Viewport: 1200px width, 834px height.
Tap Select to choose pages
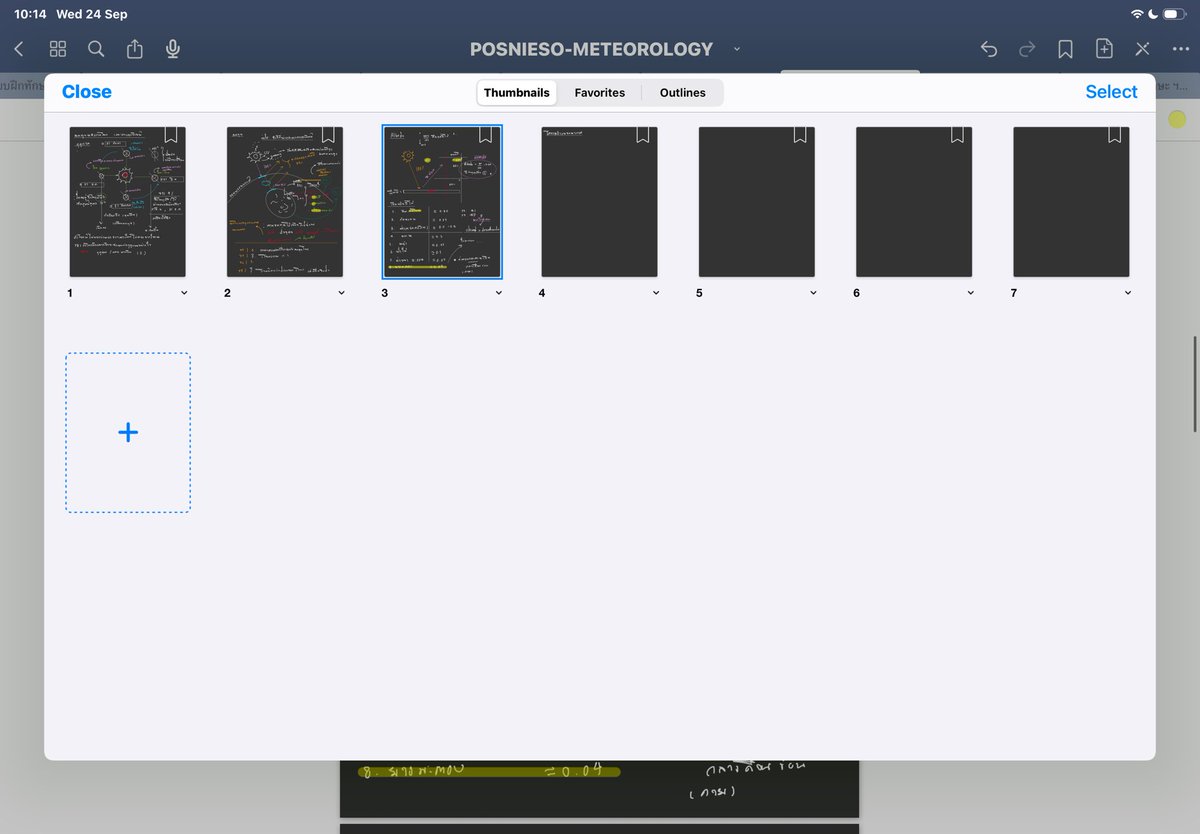[1111, 91]
